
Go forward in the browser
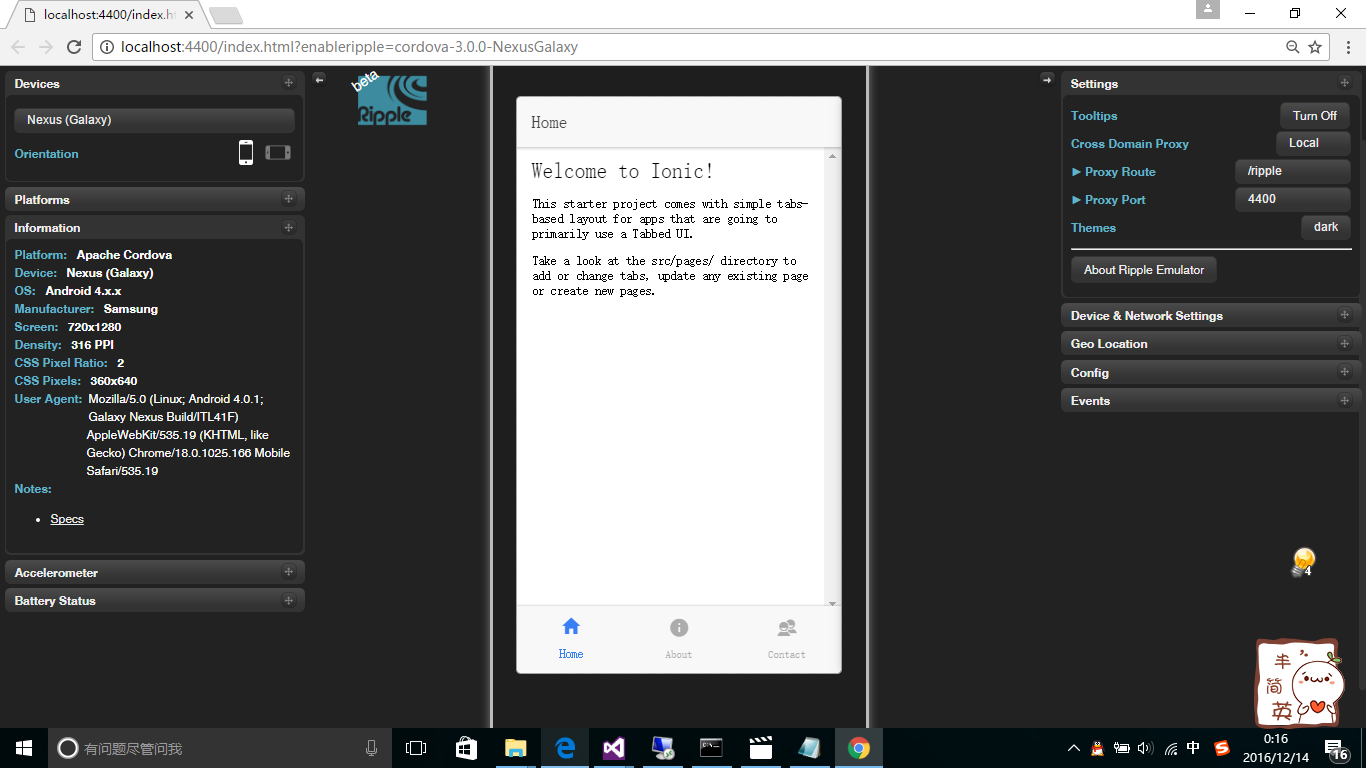pyautogui.click(x=46, y=47)
